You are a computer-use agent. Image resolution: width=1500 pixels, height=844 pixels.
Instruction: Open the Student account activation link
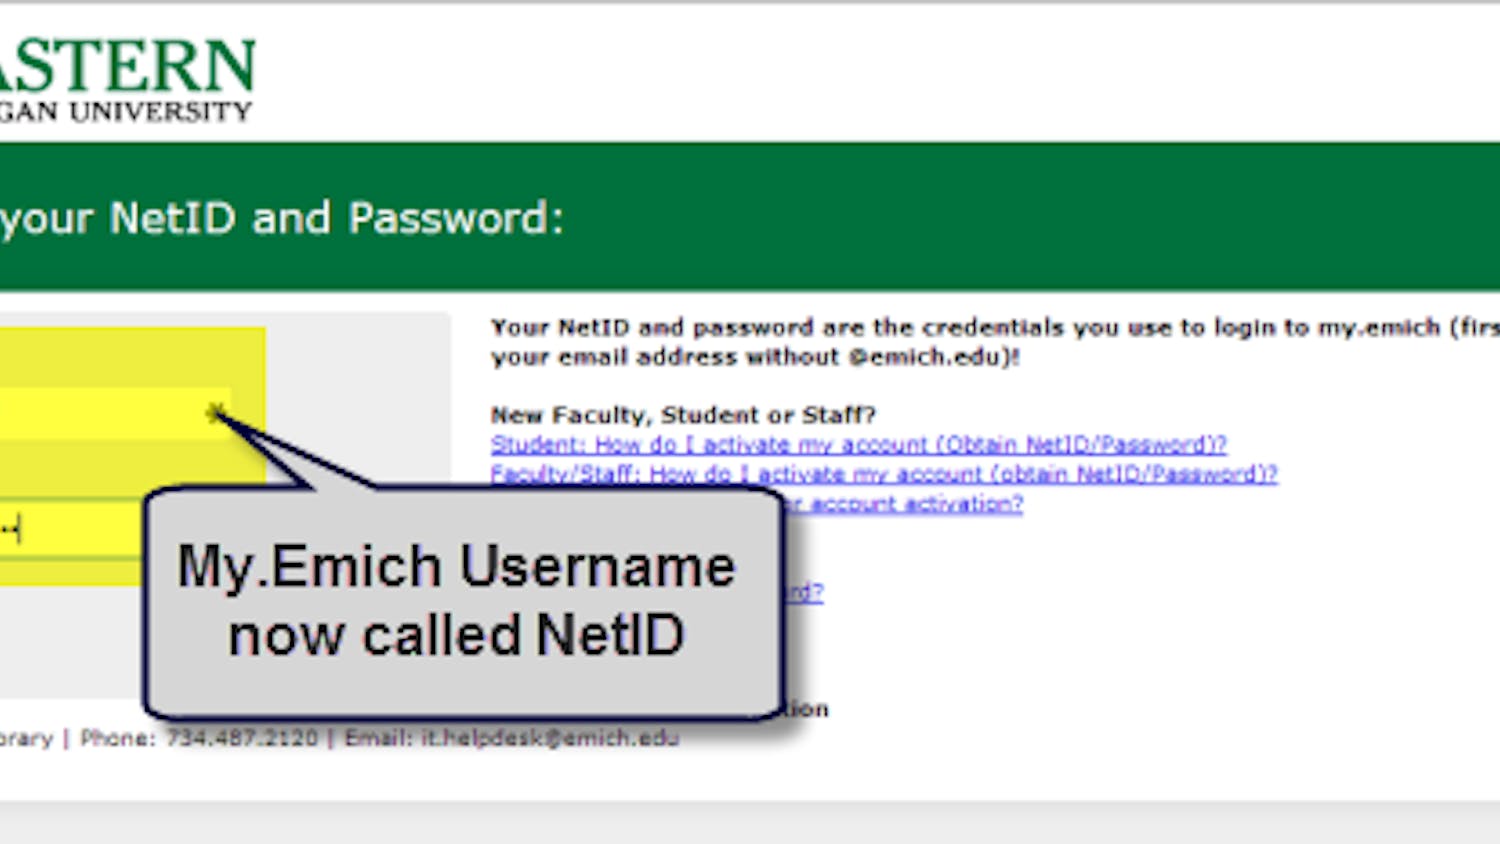[858, 445]
